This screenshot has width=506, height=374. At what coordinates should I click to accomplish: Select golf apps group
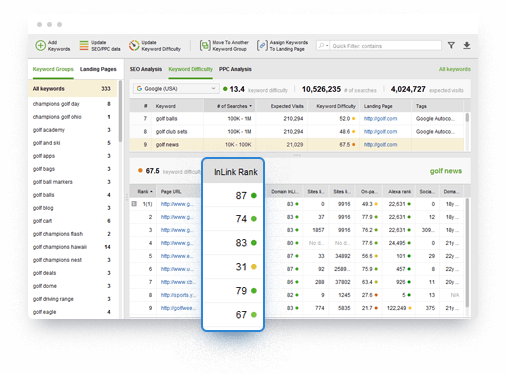73,156
